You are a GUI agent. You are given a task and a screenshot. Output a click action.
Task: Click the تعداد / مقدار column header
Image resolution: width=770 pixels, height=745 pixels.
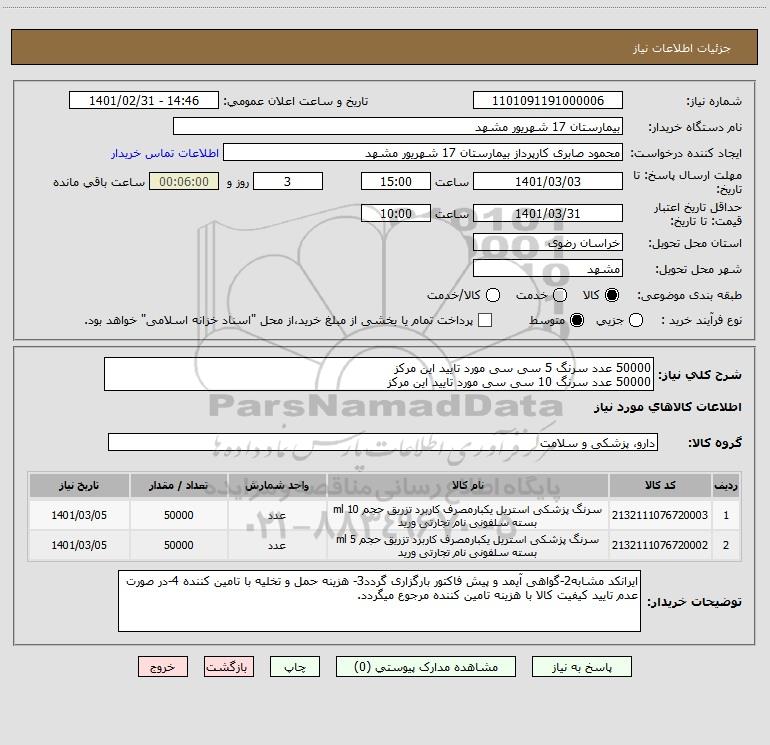(x=178, y=485)
